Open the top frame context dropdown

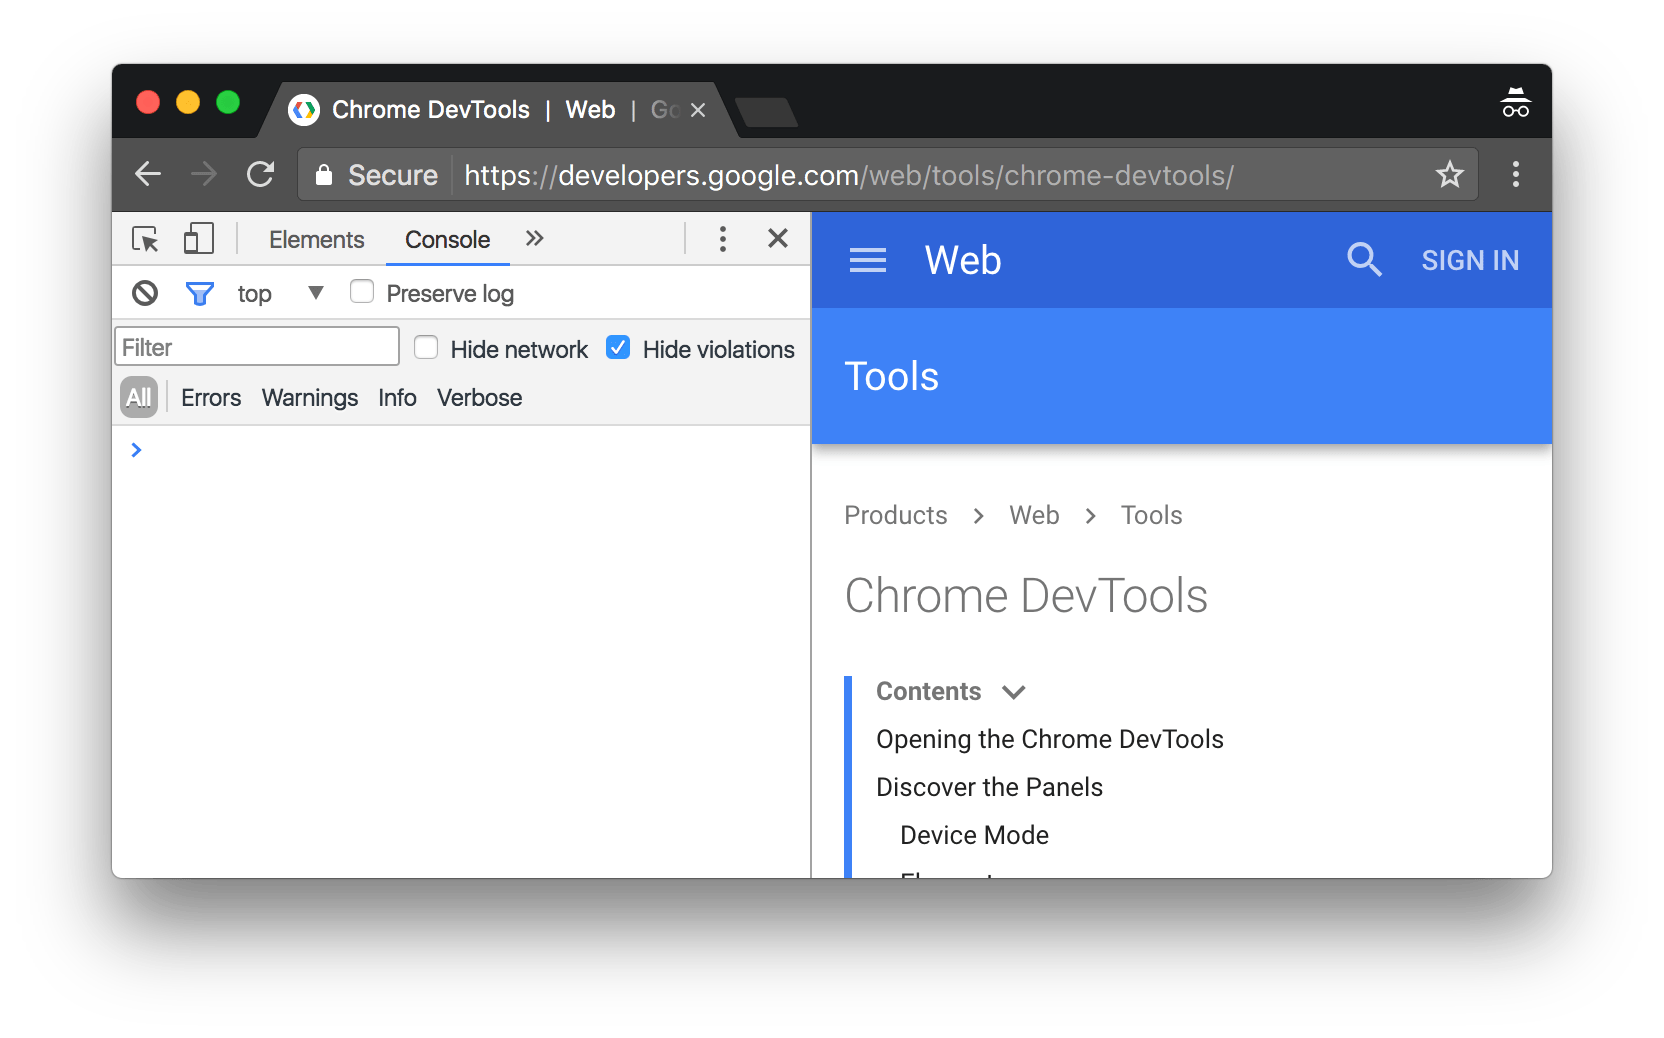pyautogui.click(x=314, y=293)
